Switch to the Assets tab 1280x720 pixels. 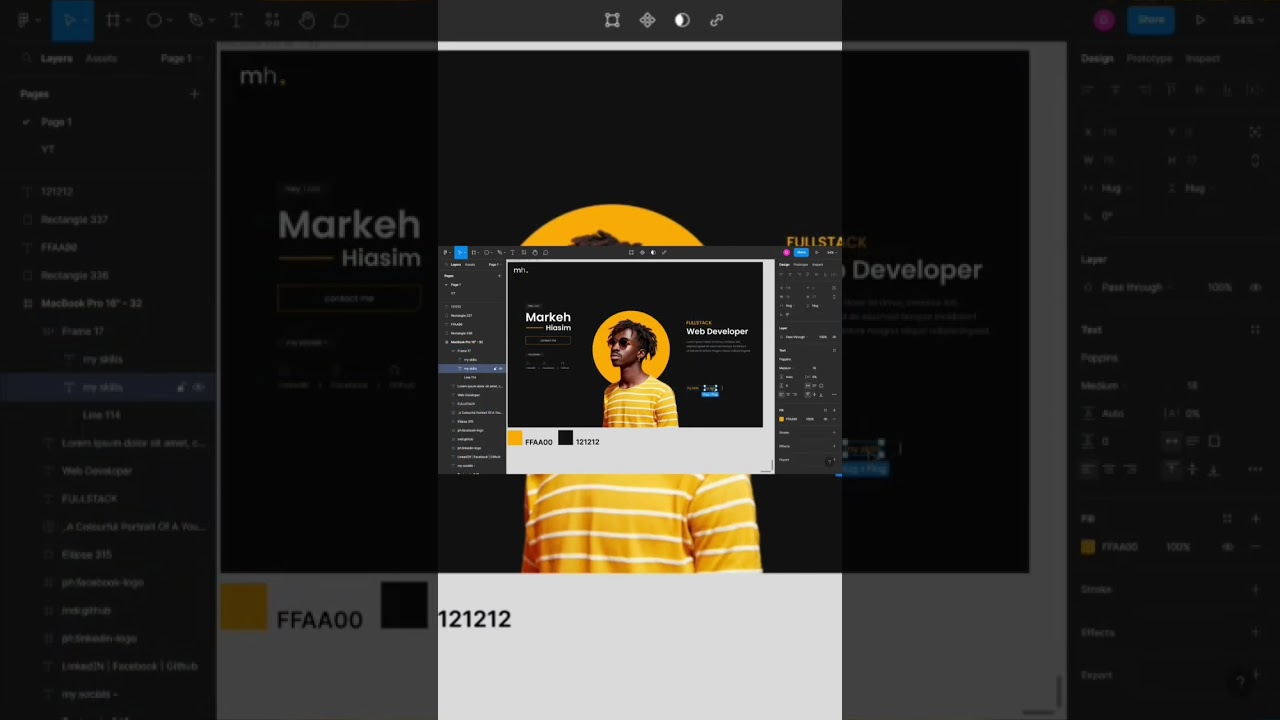tap(101, 58)
